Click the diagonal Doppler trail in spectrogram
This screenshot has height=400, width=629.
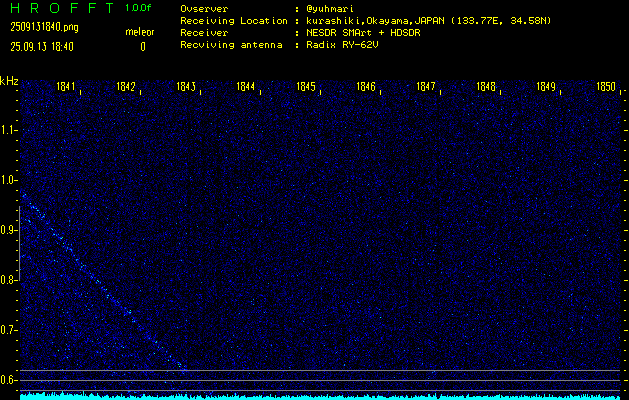[x=102, y=283]
